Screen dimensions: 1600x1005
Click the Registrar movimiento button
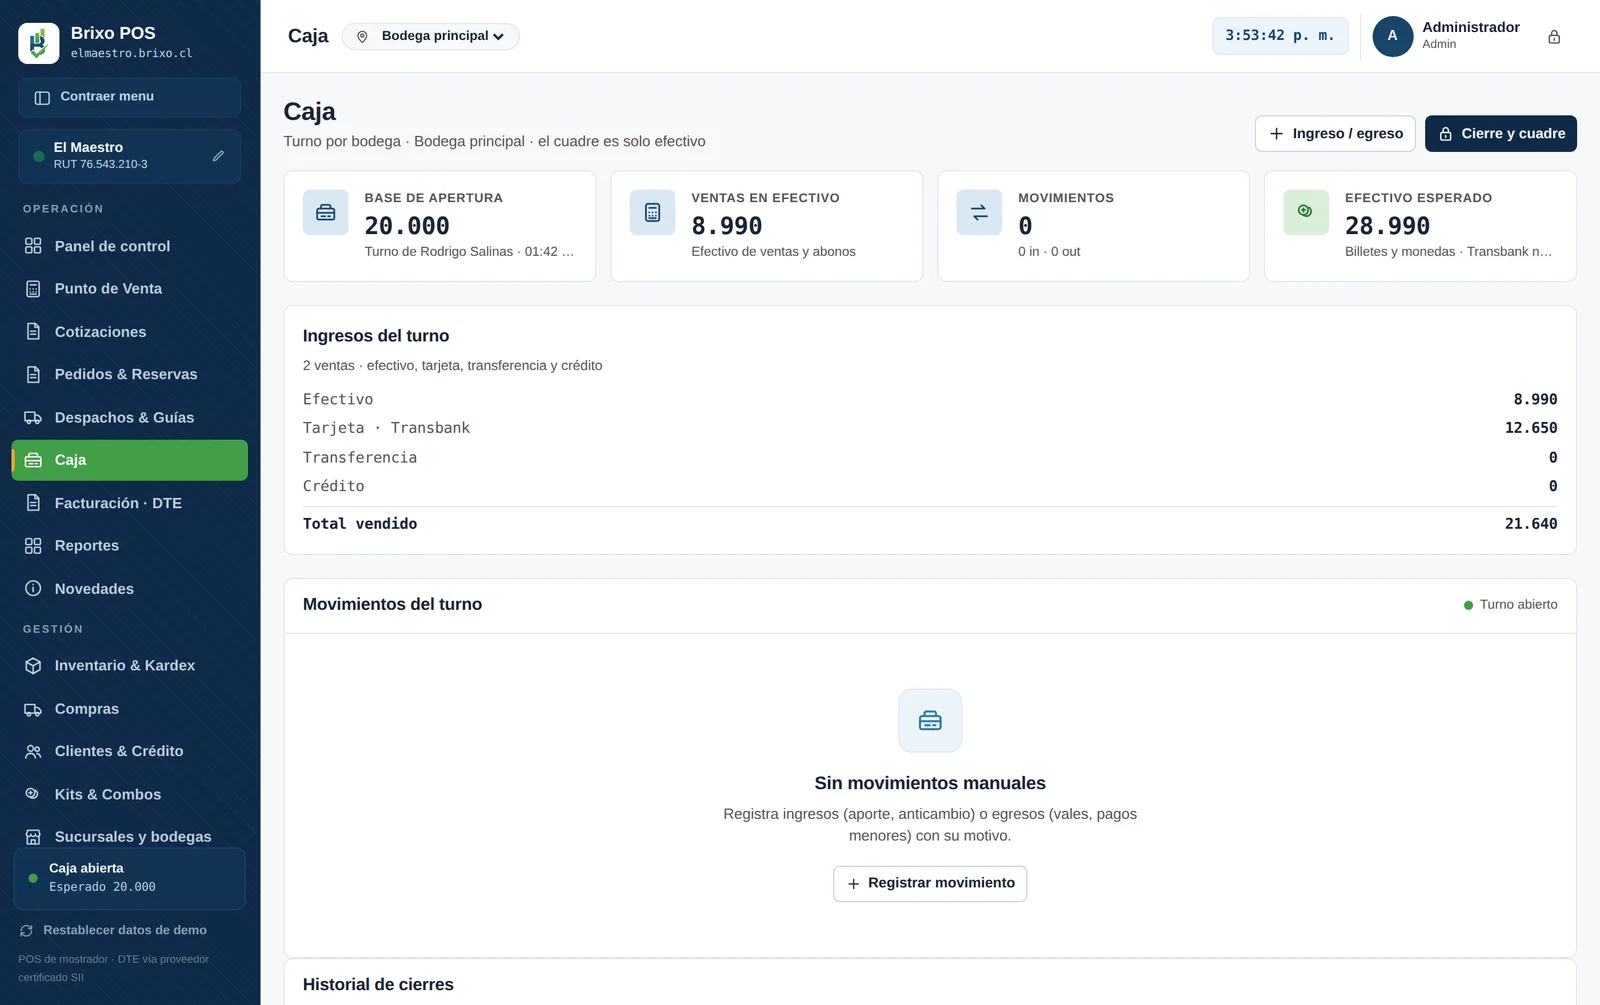coord(930,884)
